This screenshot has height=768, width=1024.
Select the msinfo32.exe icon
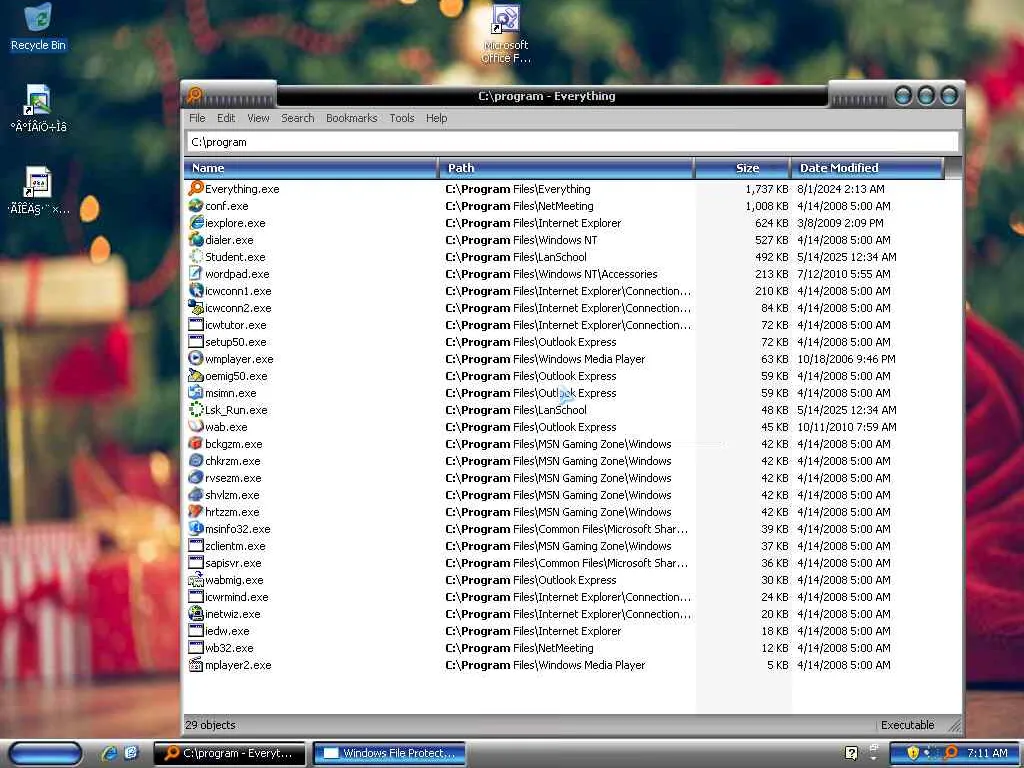pyautogui.click(x=196, y=528)
